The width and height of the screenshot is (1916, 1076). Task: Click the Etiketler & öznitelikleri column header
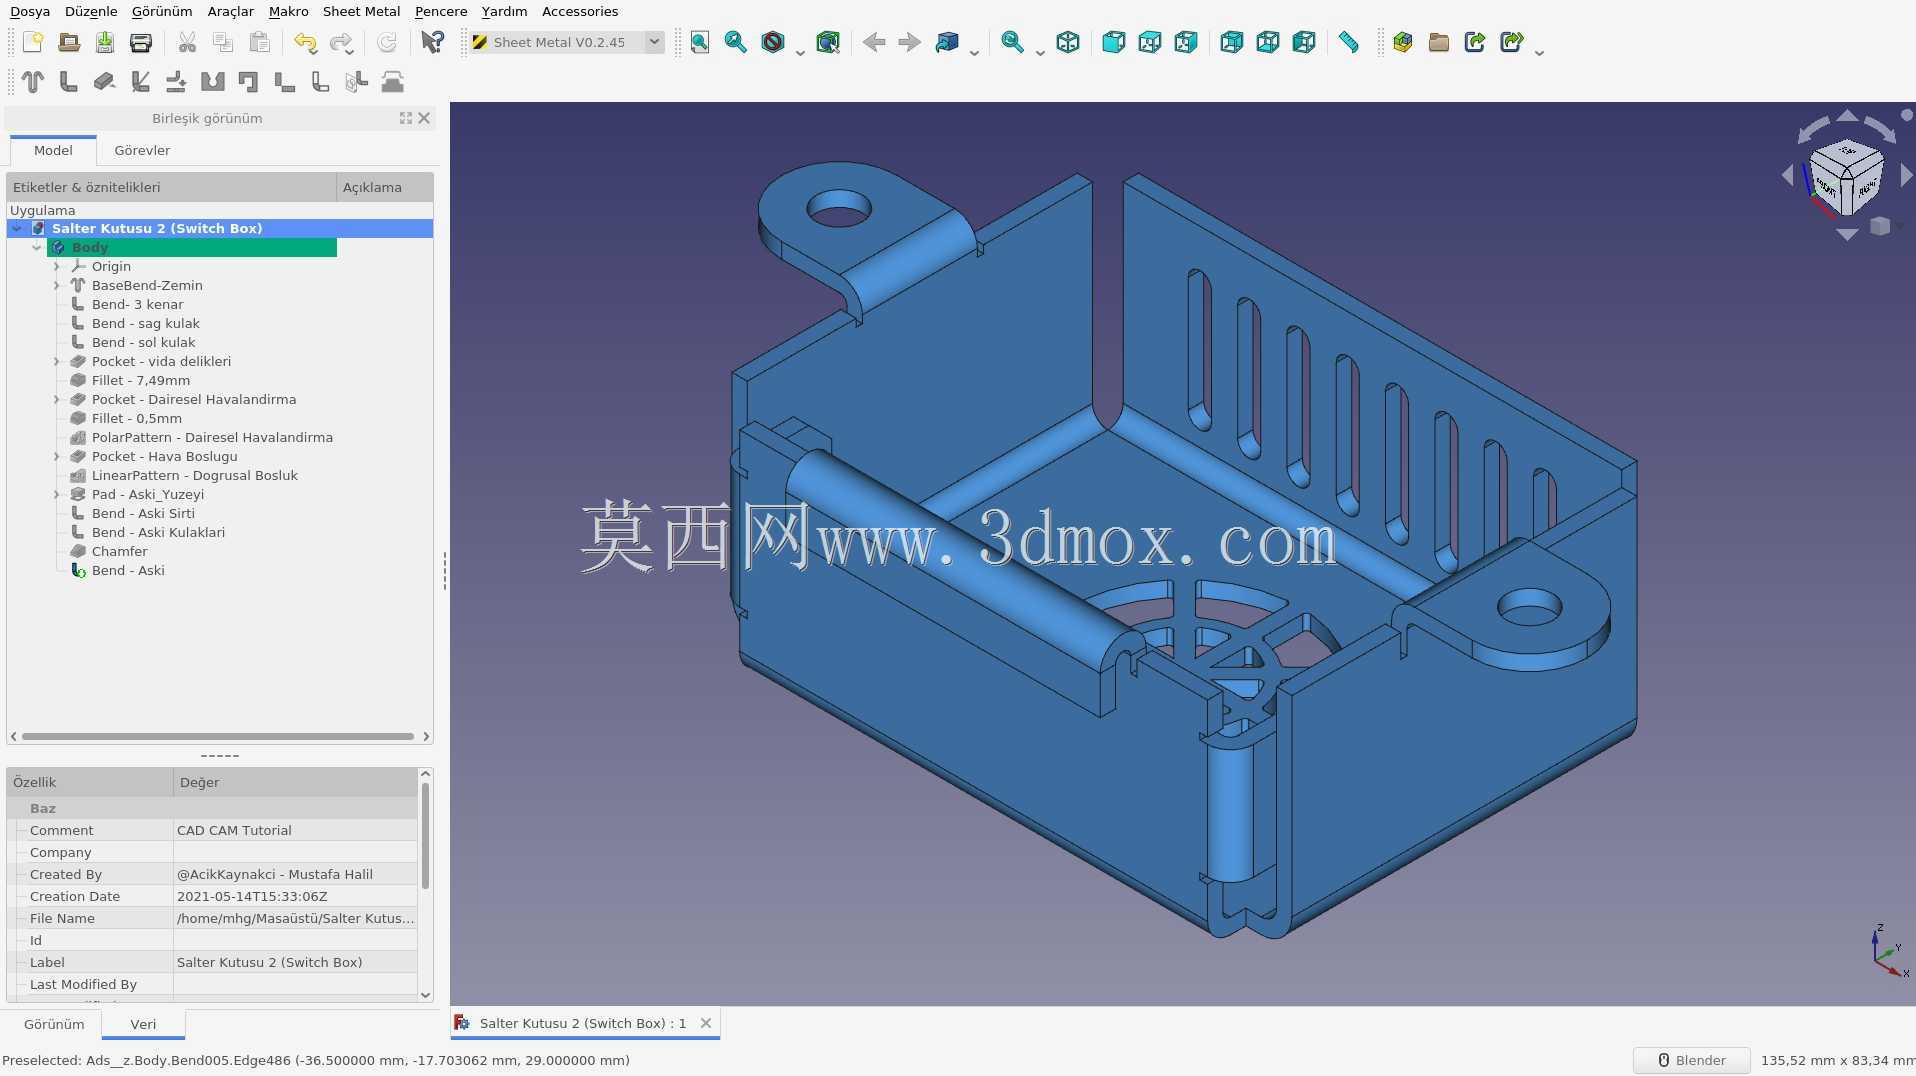(x=171, y=188)
